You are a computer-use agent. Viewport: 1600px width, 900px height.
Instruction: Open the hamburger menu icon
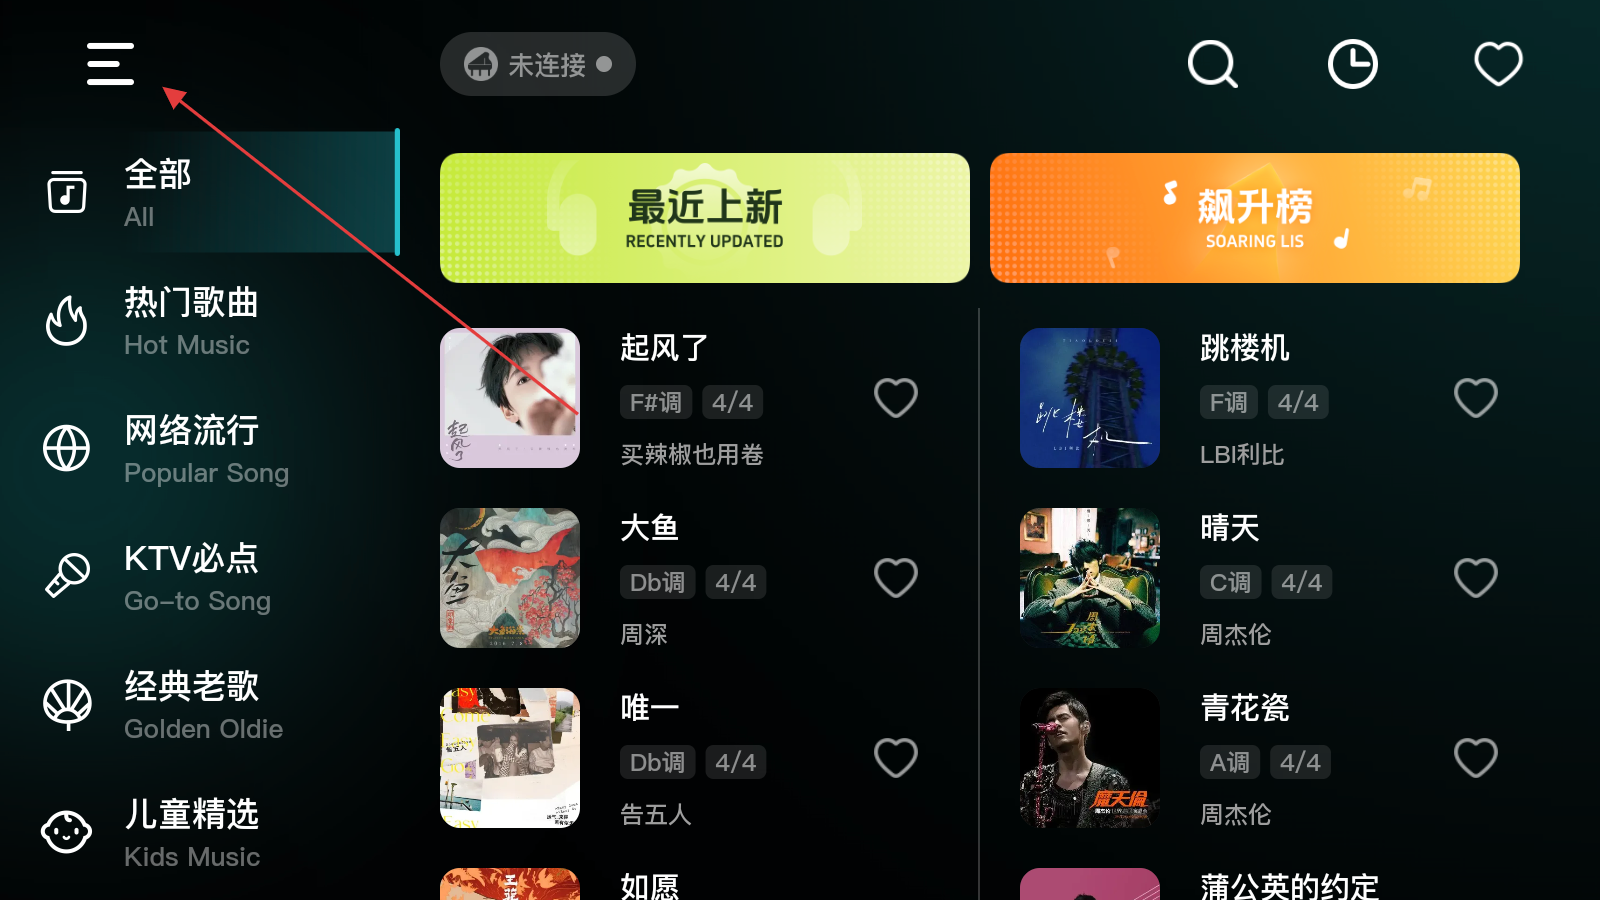coord(110,64)
